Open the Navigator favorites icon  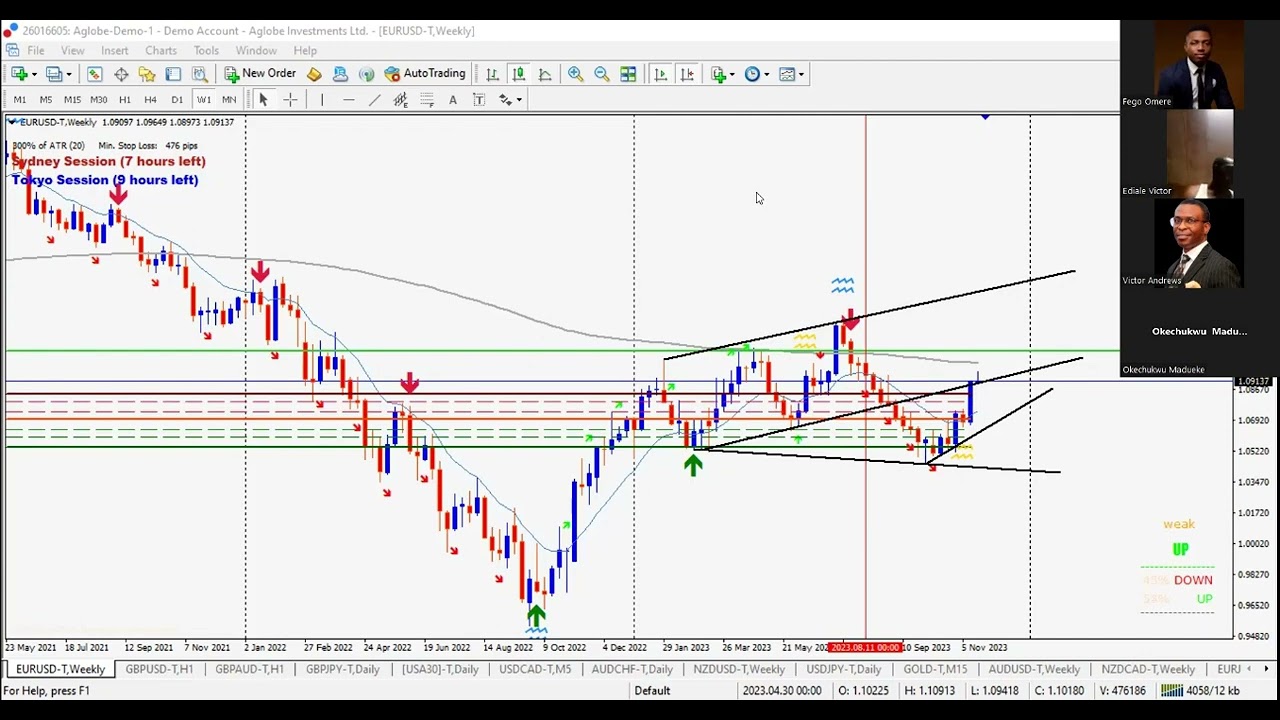click(x=147, y=74)
